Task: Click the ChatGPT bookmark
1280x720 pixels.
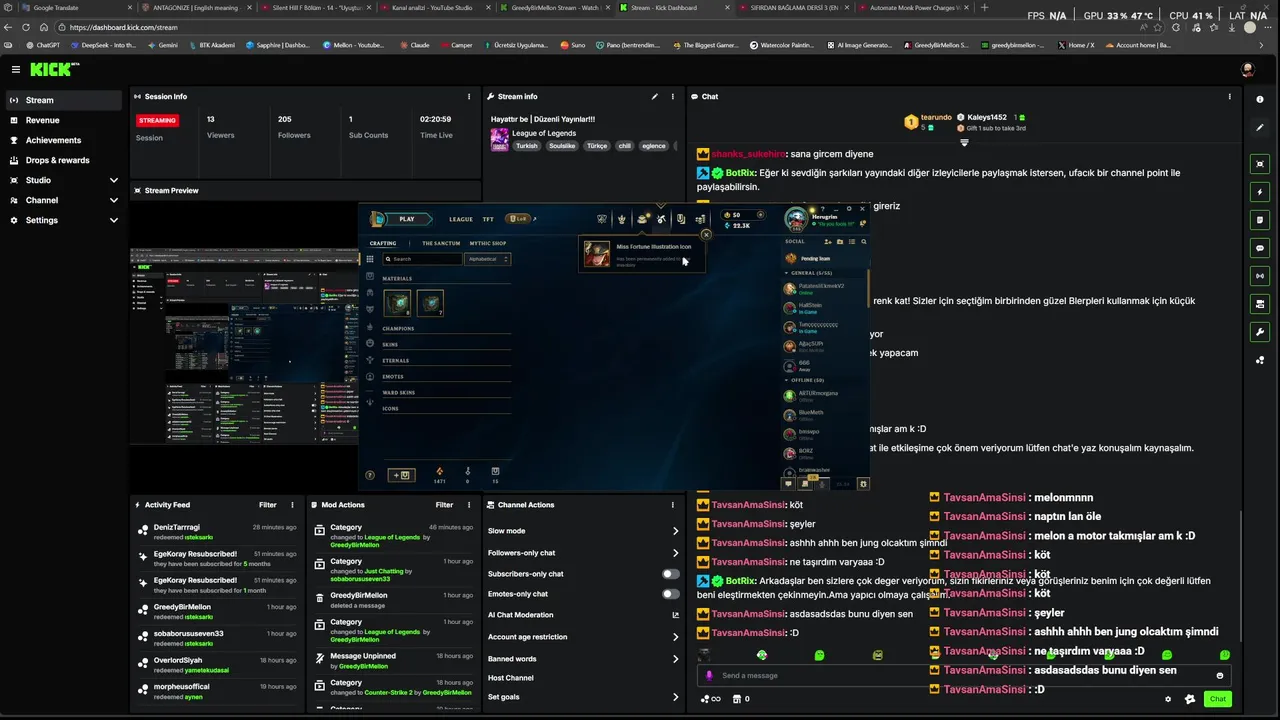Action: coord(43,45)
